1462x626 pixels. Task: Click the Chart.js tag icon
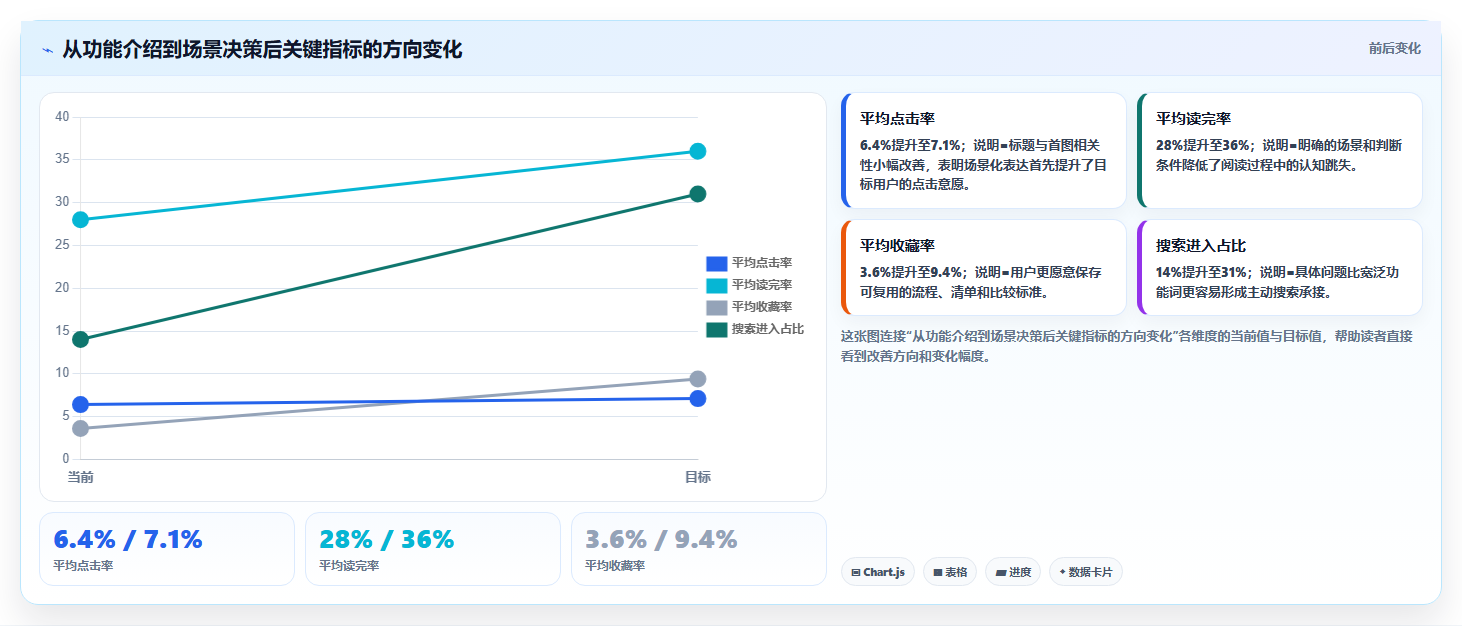tap(856, 573)
